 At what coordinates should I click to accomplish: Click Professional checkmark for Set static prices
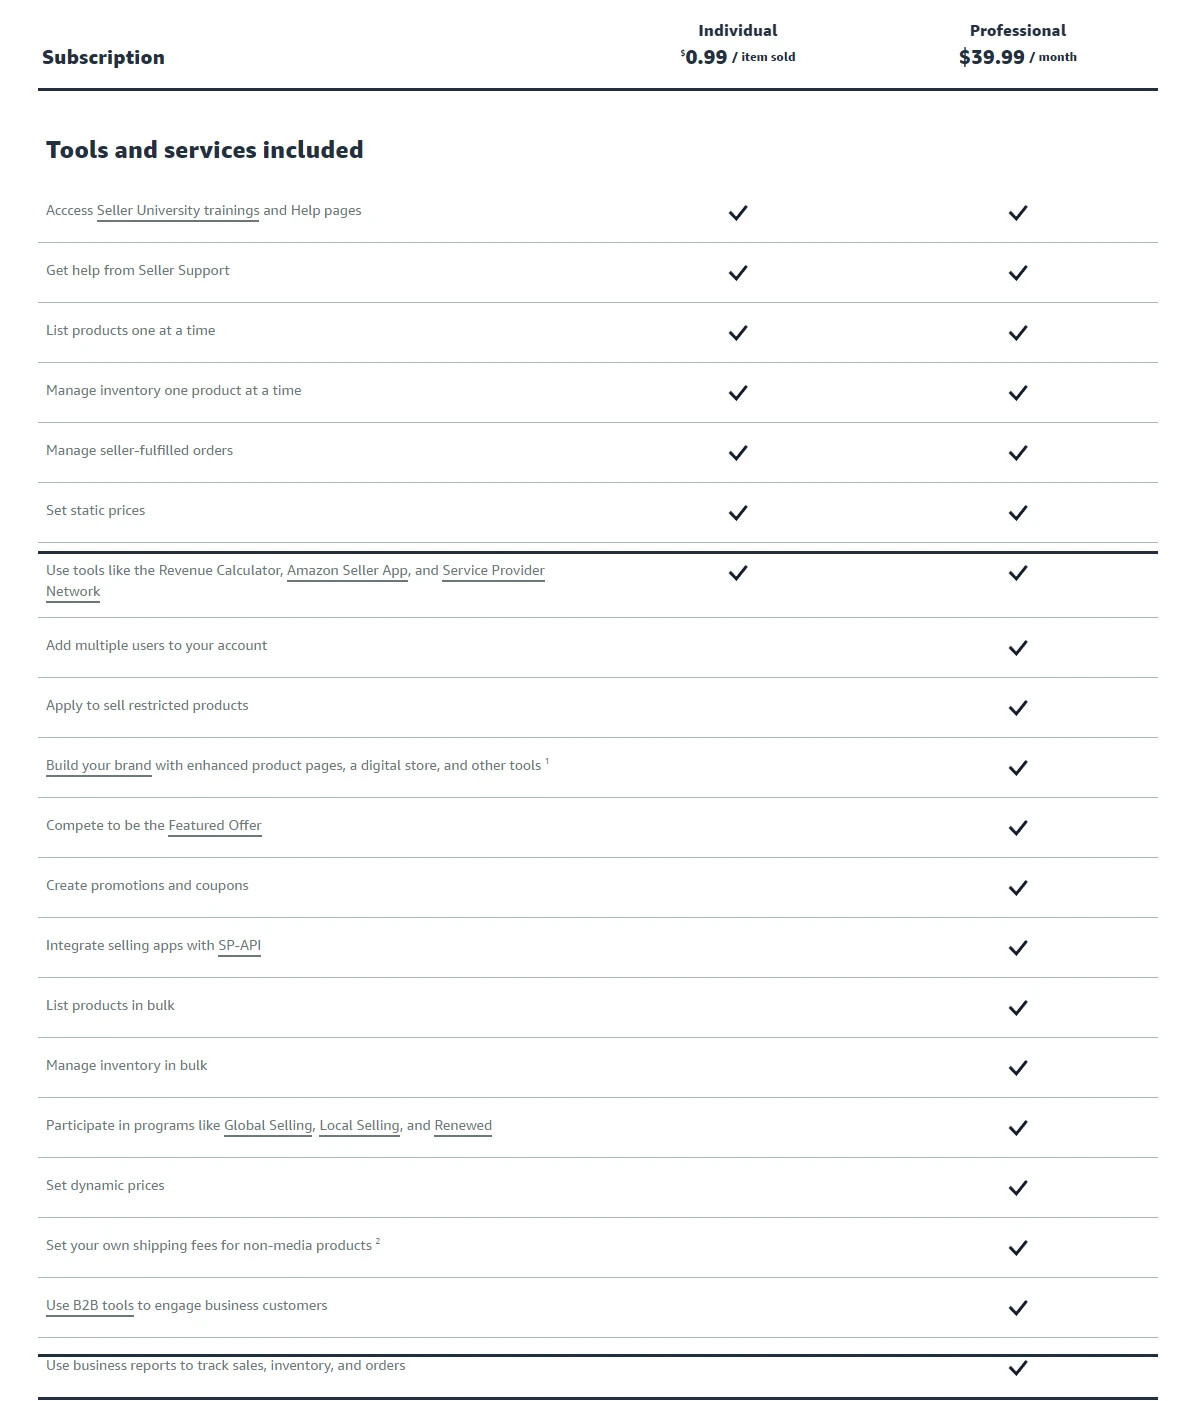click(x=1018, y=513)
